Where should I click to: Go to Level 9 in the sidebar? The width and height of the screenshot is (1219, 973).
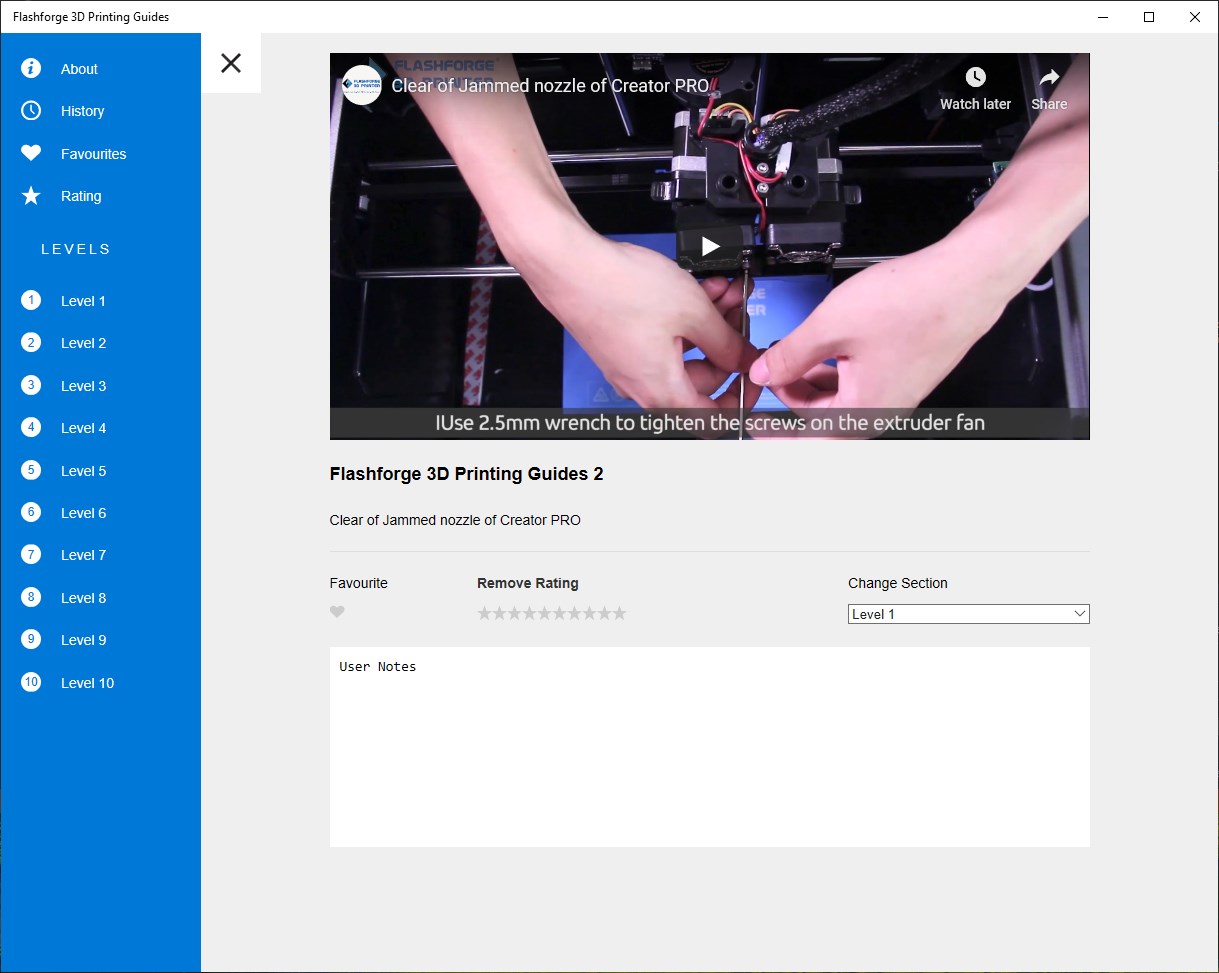(x=100, y=640)
